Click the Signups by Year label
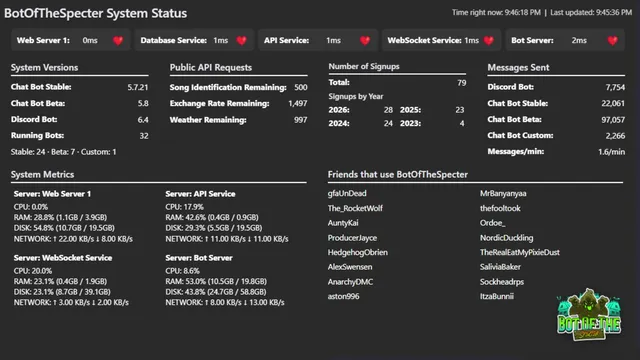This screenshot has height=360, width=640. 356,96
